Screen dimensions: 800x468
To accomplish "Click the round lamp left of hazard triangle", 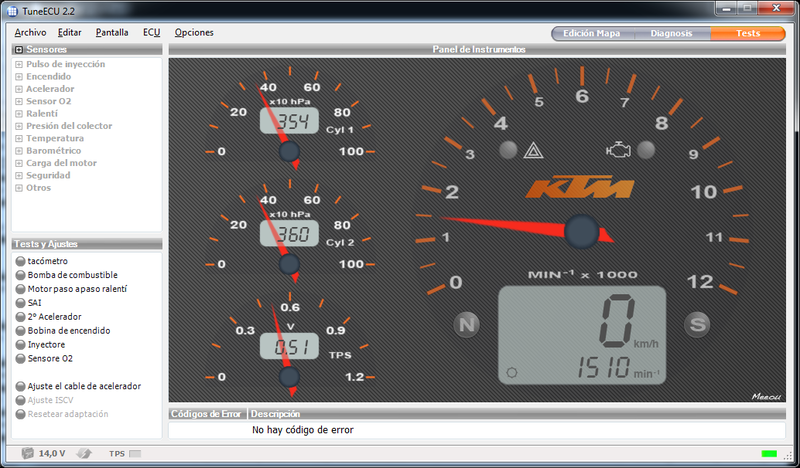I will coord(508,150).
